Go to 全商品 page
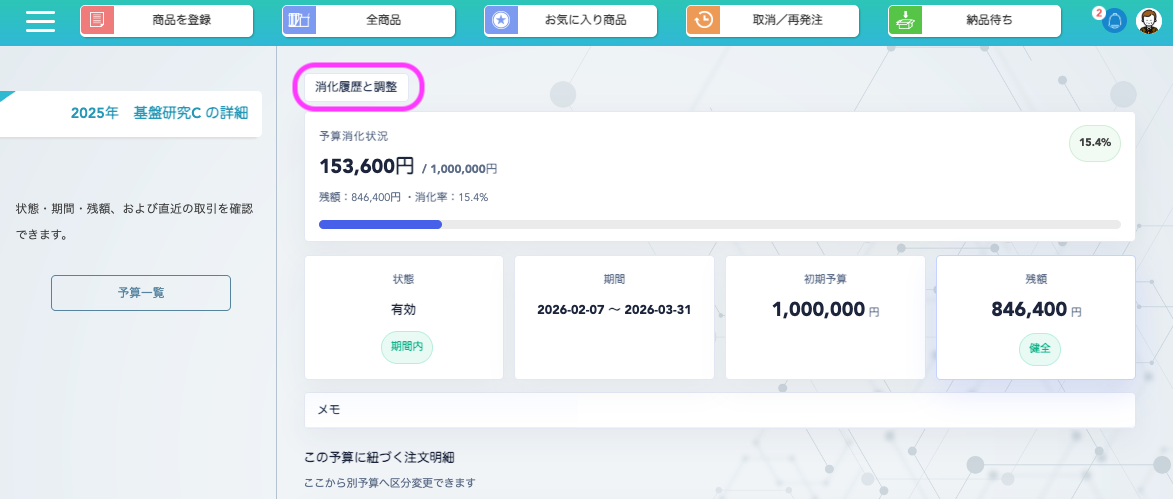This screenshot has height=499, width=1173. point(385,21)
